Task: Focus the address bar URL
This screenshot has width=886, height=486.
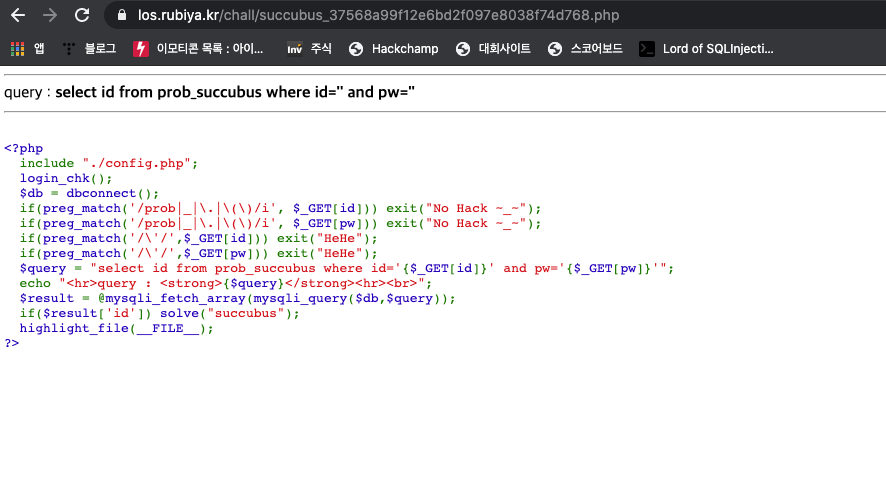Action: (379, 15)
